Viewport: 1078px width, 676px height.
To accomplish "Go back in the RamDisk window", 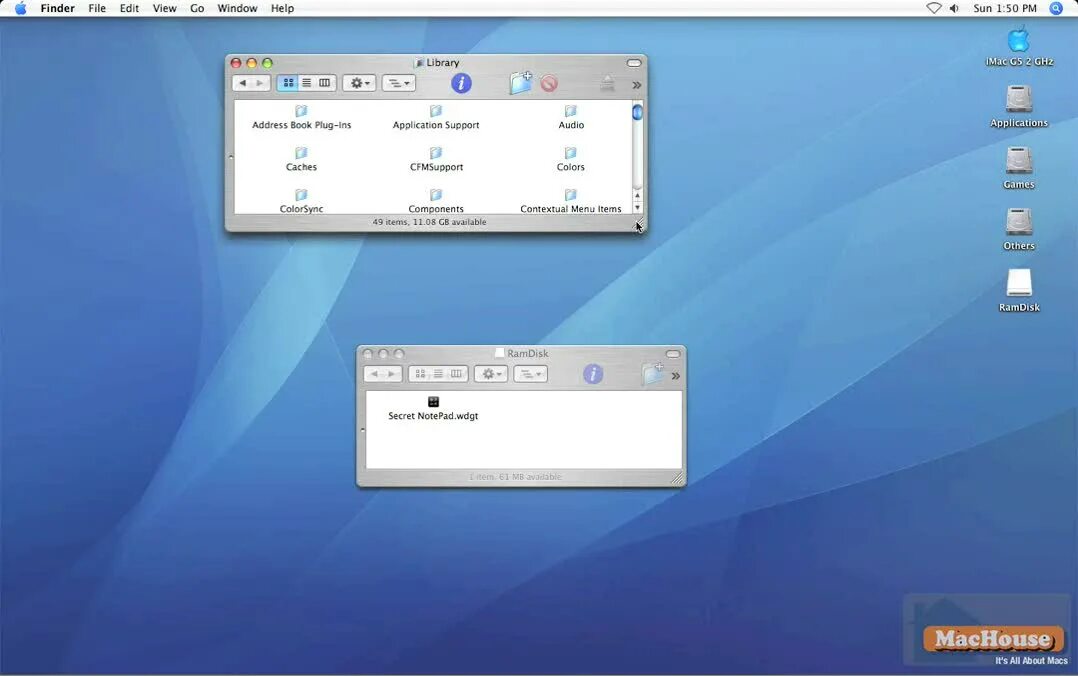I will [374, 374].
